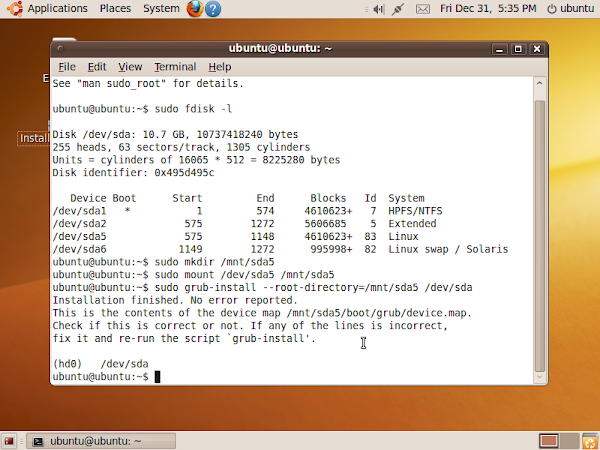Click 'HPFS/NTFS' in the System column
600x450 pixels.
[415, 211]
